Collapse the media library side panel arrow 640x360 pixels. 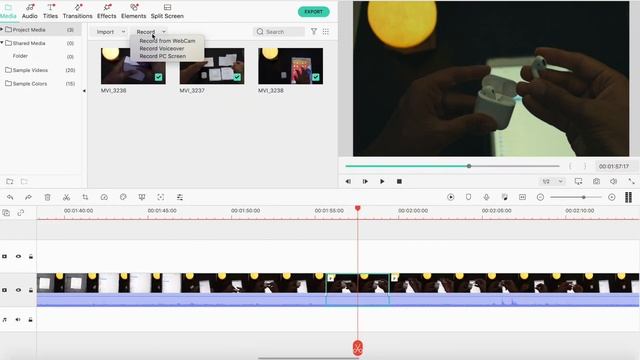tap(84, 91)
